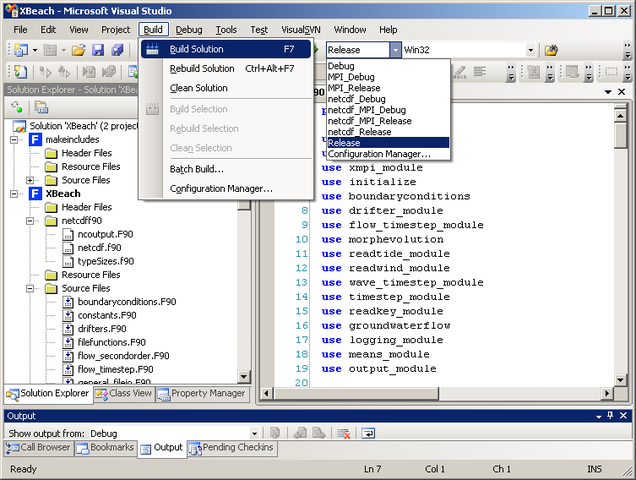Open the active files dropdown arrow in editor
This screenshot has height=480, width=636.
(x=608, y=92)
